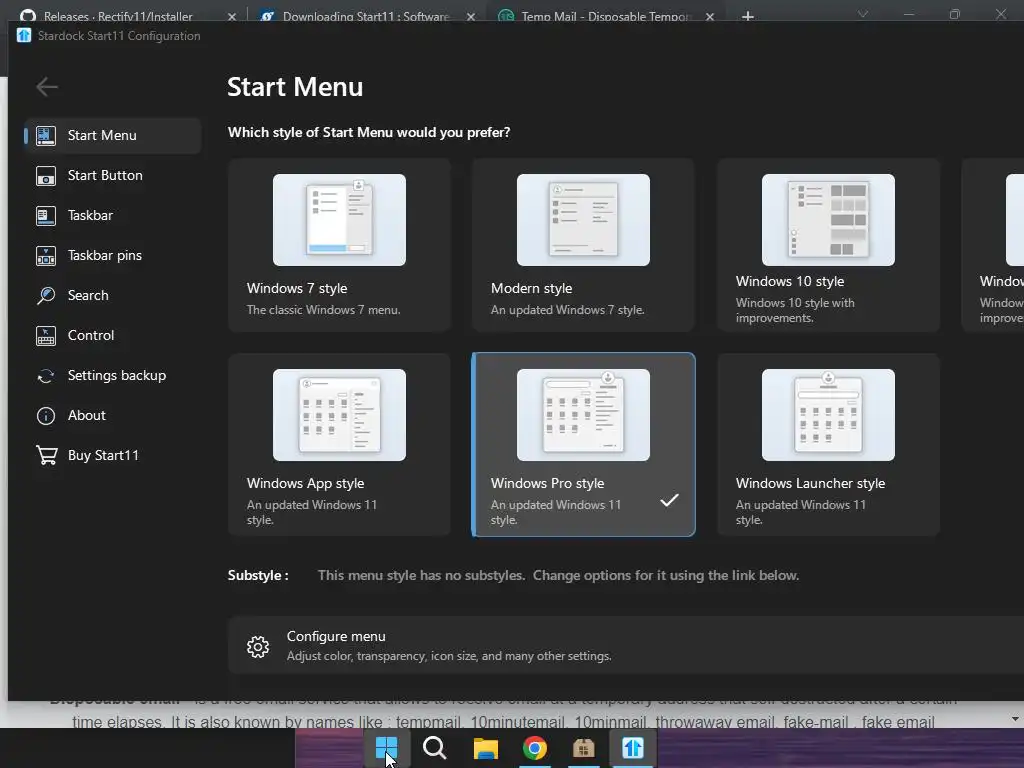Click the Stardock Start11 title bar icon
Screen dimensions: 1024x768
(x=24, y=35)
